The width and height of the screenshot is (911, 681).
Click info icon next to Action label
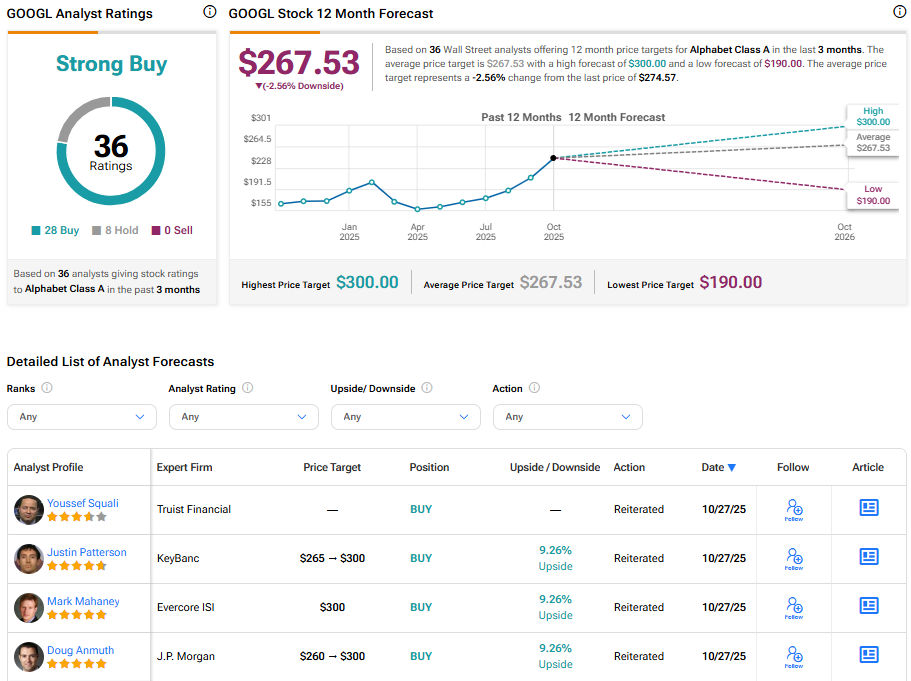534,388
